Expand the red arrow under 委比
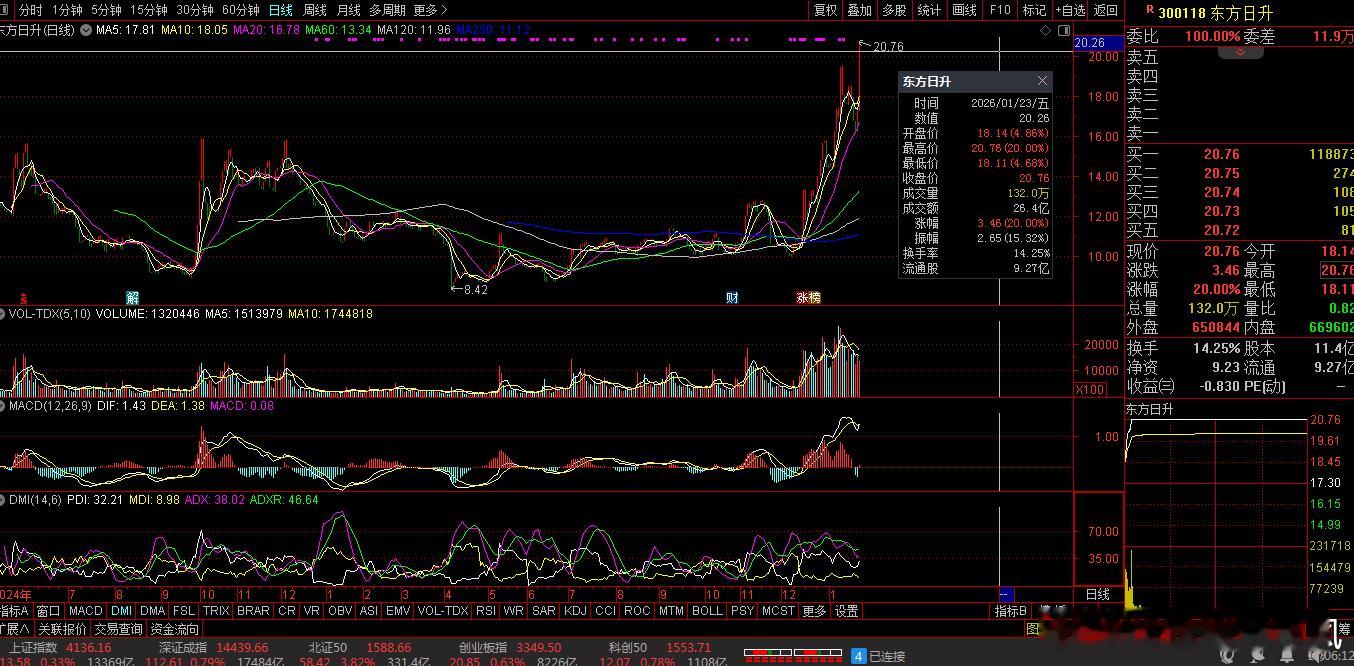This screenshot has width=1354, height=666. [x=1241, y=52]
